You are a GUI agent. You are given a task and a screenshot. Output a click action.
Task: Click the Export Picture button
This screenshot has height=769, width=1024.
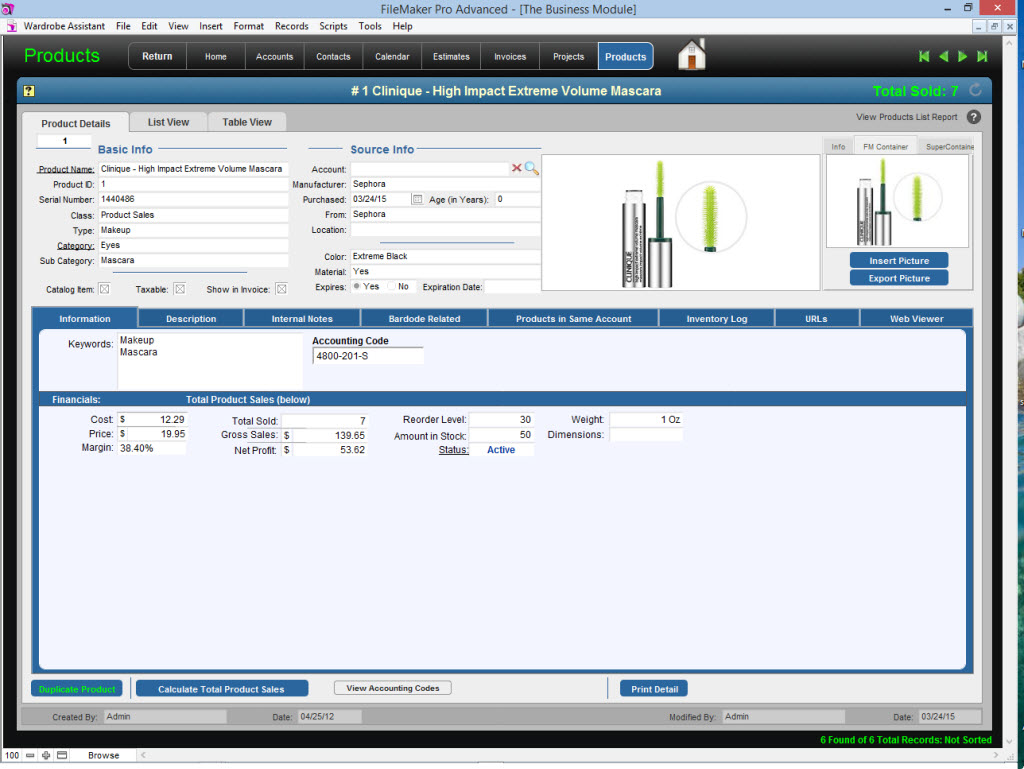click(899, 278)
